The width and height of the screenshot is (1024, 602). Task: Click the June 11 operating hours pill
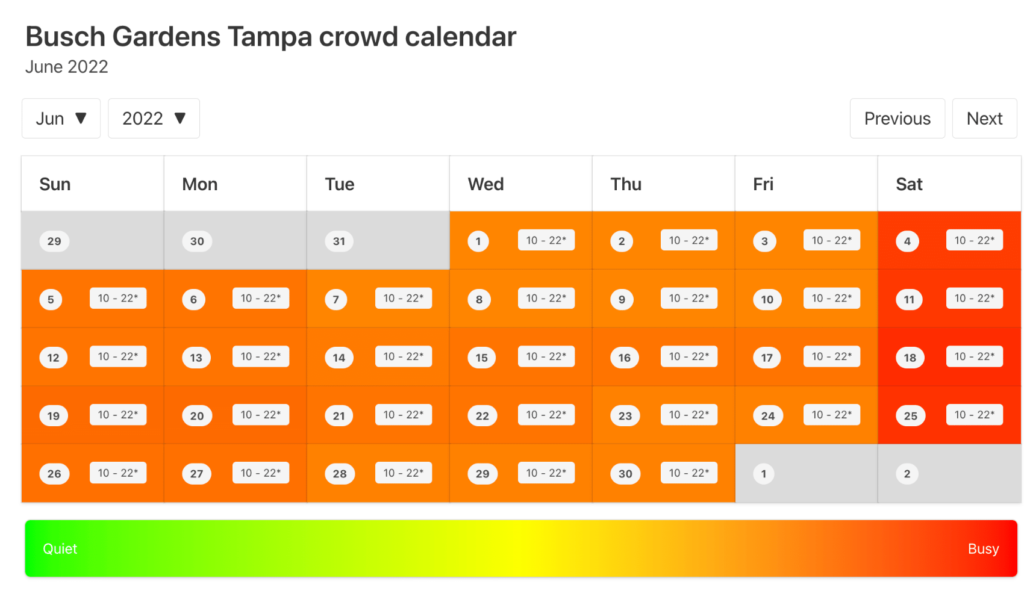click(975, 298)
